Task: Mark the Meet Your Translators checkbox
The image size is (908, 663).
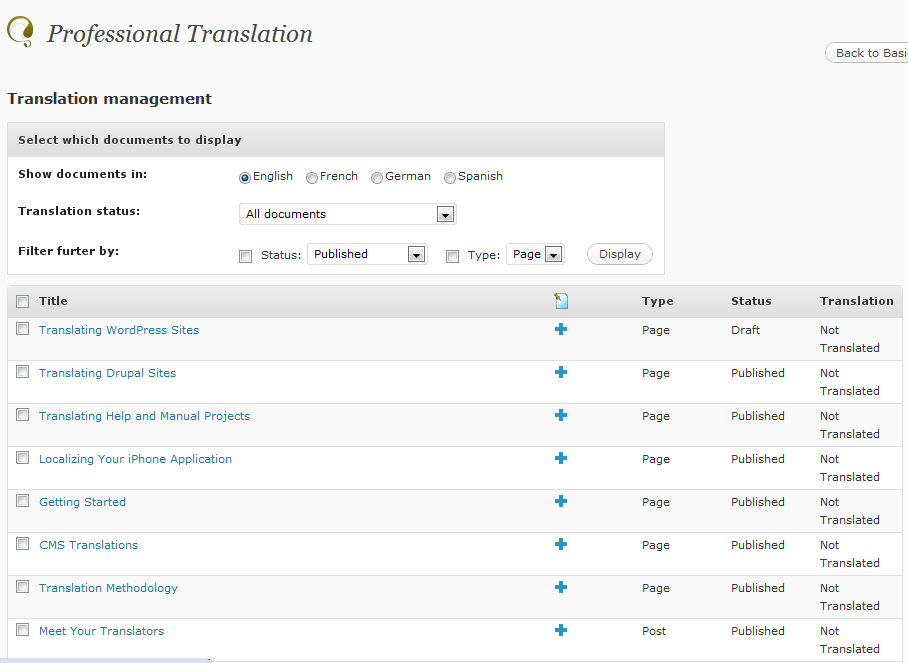Action: click(23, 629)
